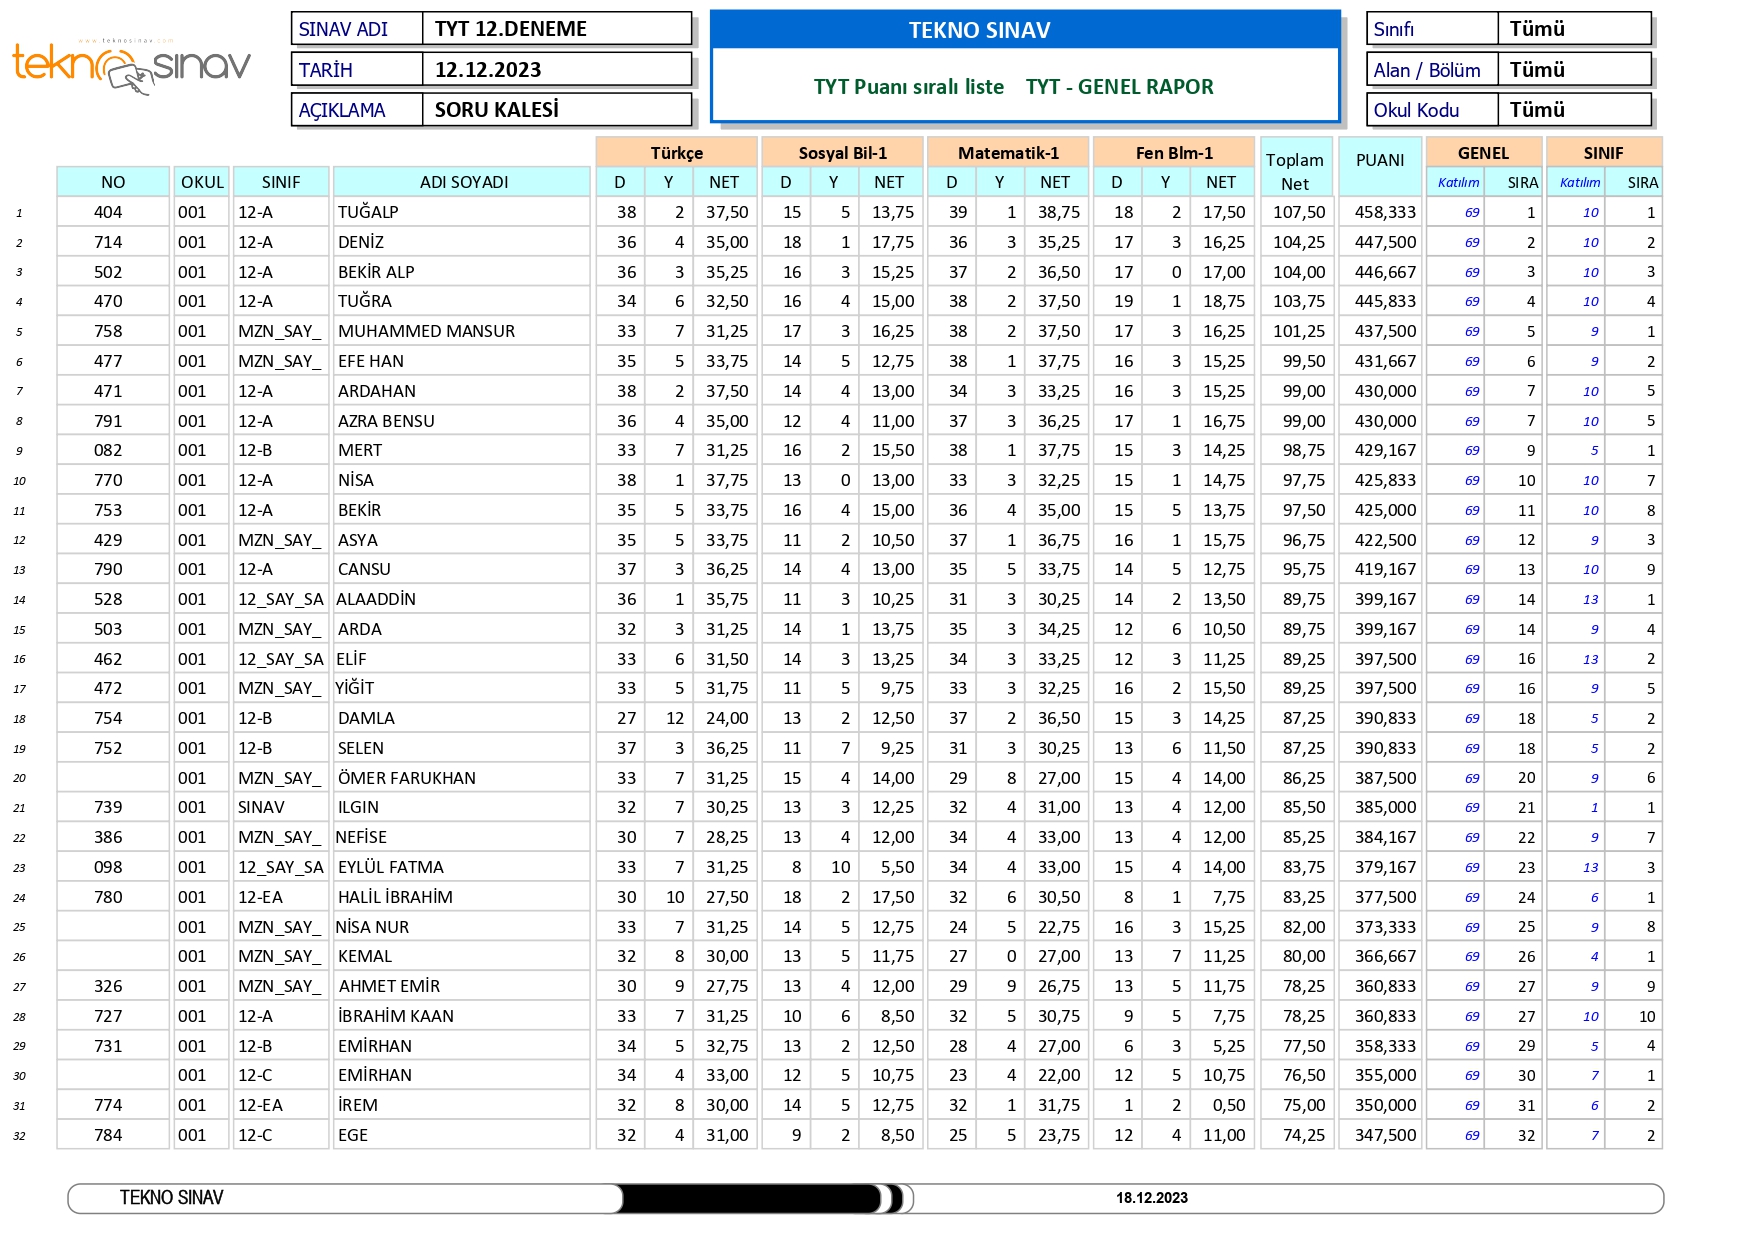
Task: Select student name İREM
Action: [x=358, y=1105]
